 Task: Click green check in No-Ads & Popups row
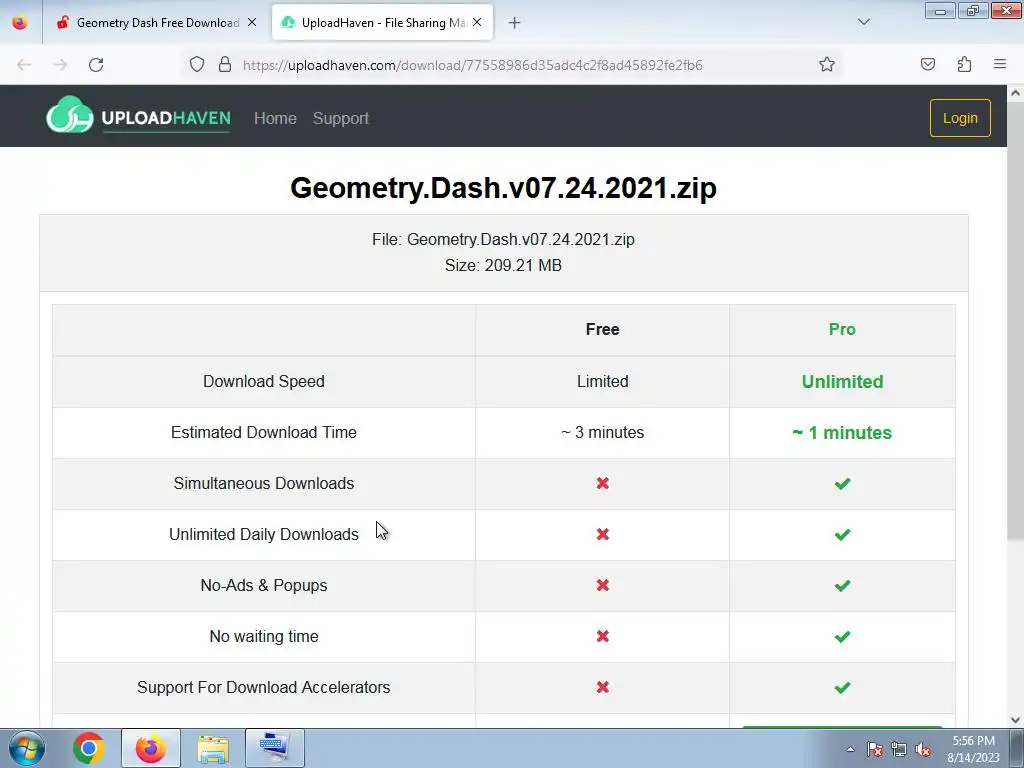[x=842, y=586]
